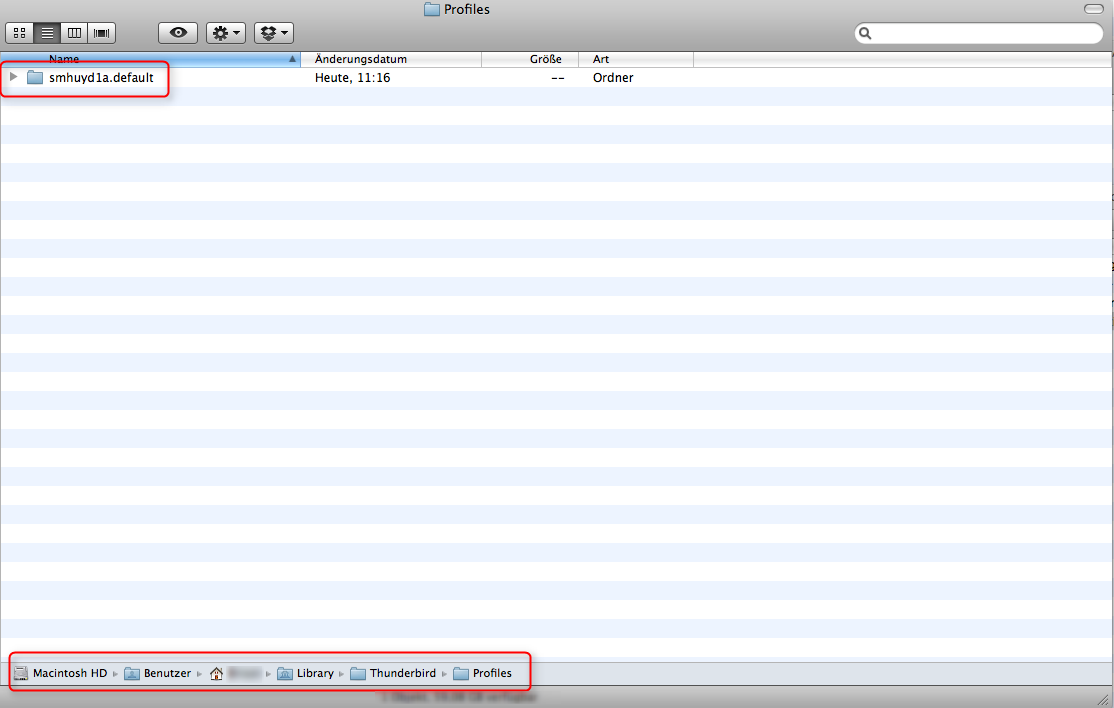Toggle toolbar visibility with the pill button

[1093, 9]
